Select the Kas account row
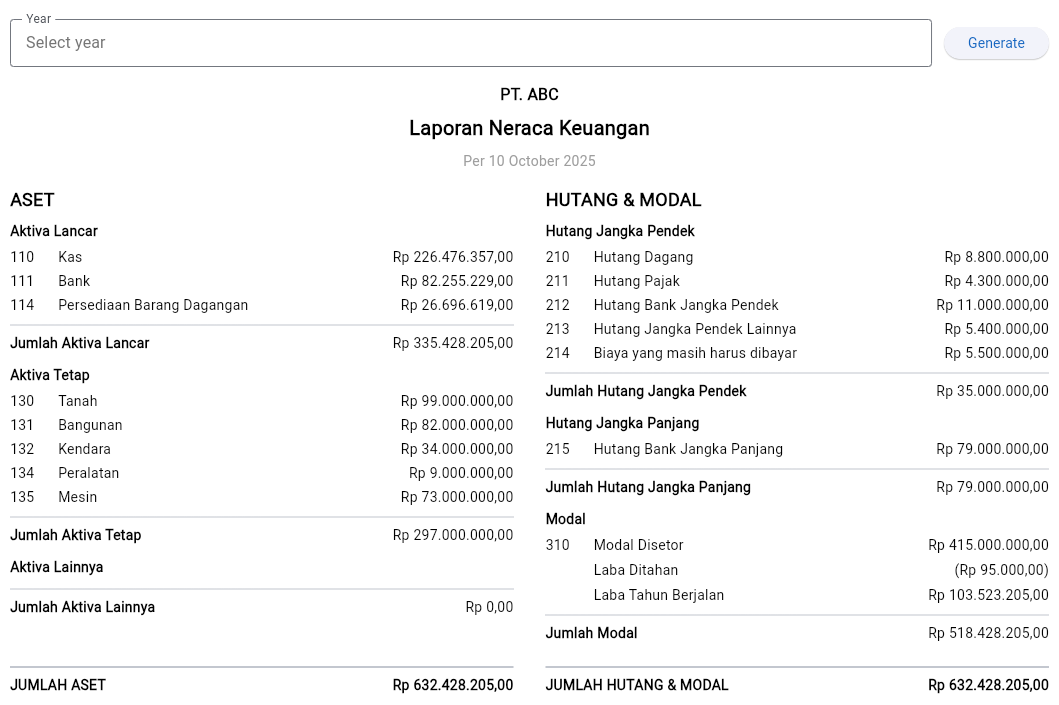 [70, 257]
